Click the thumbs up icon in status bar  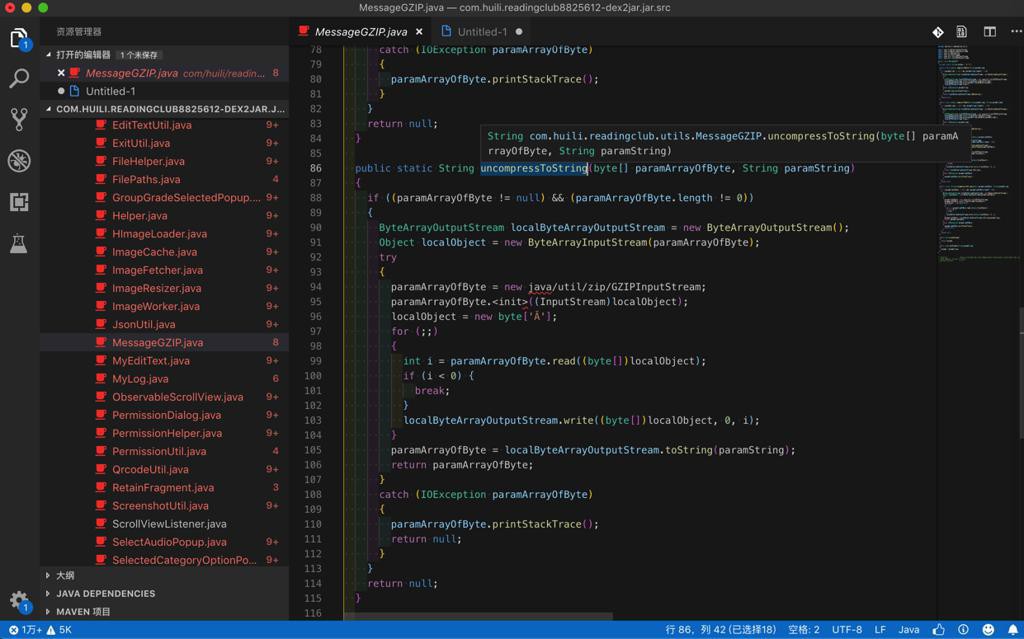939,630
